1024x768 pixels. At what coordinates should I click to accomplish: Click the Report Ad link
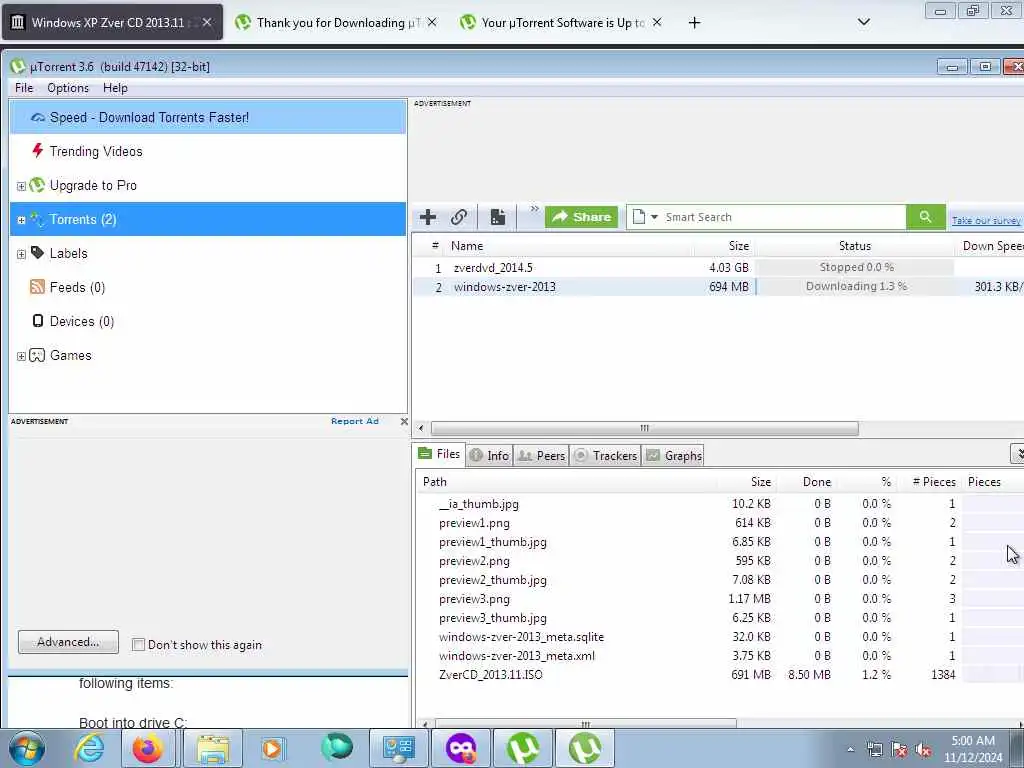pyautogui.click(x=355, y=421)
